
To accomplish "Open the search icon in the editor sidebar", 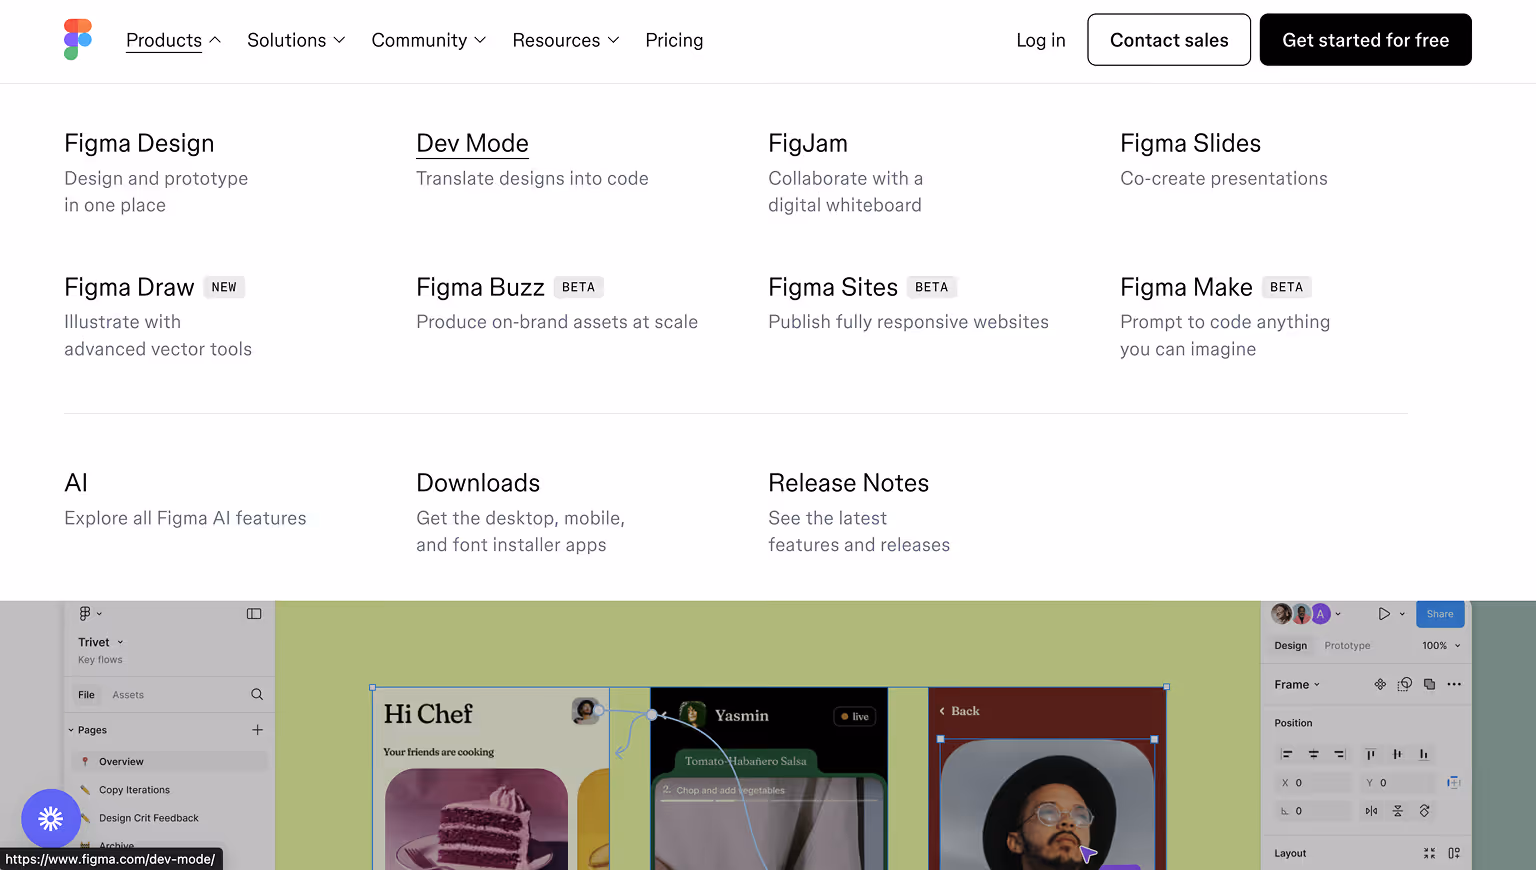I will 256,695.
